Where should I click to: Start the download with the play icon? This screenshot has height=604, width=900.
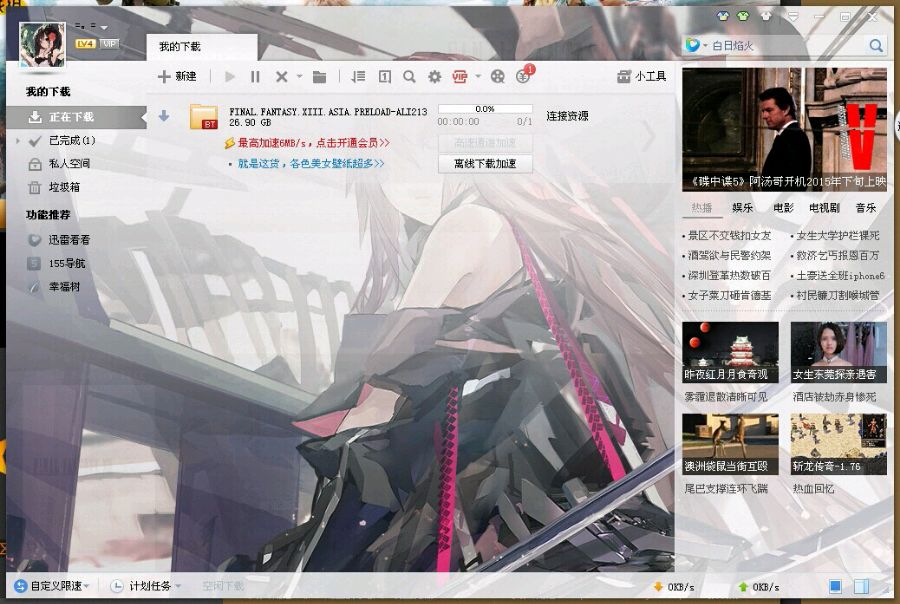(x=230, y=76)
